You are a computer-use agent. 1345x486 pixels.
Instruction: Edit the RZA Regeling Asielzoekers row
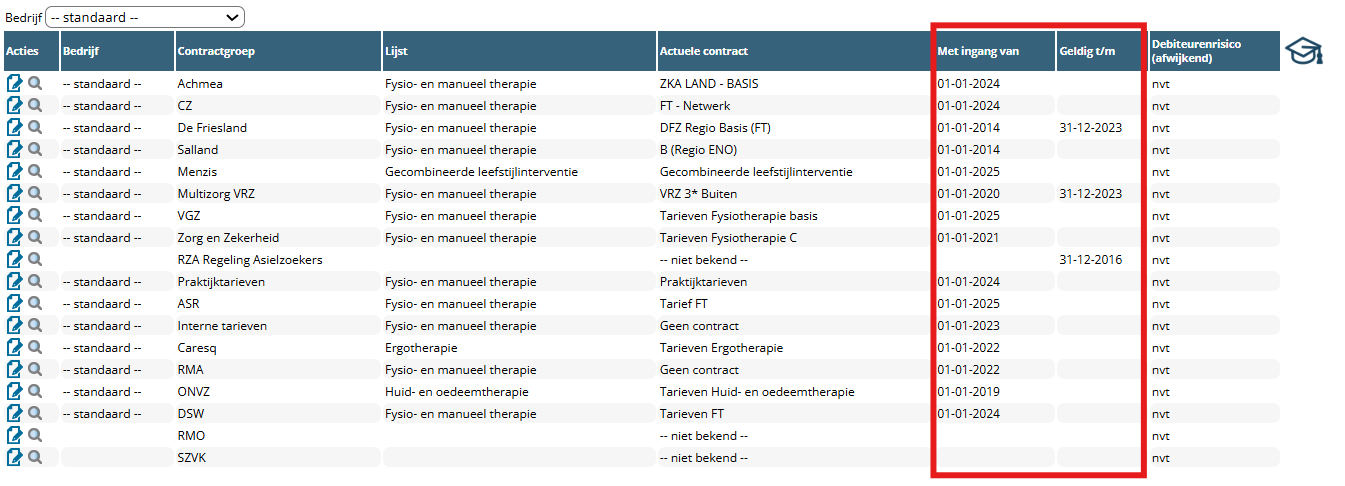point(15,259)
